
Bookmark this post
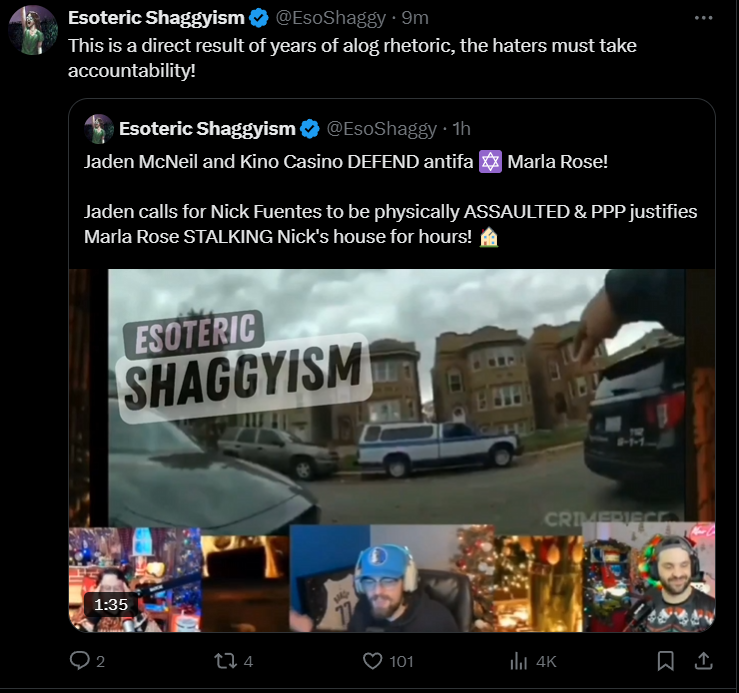coord(665,661)
